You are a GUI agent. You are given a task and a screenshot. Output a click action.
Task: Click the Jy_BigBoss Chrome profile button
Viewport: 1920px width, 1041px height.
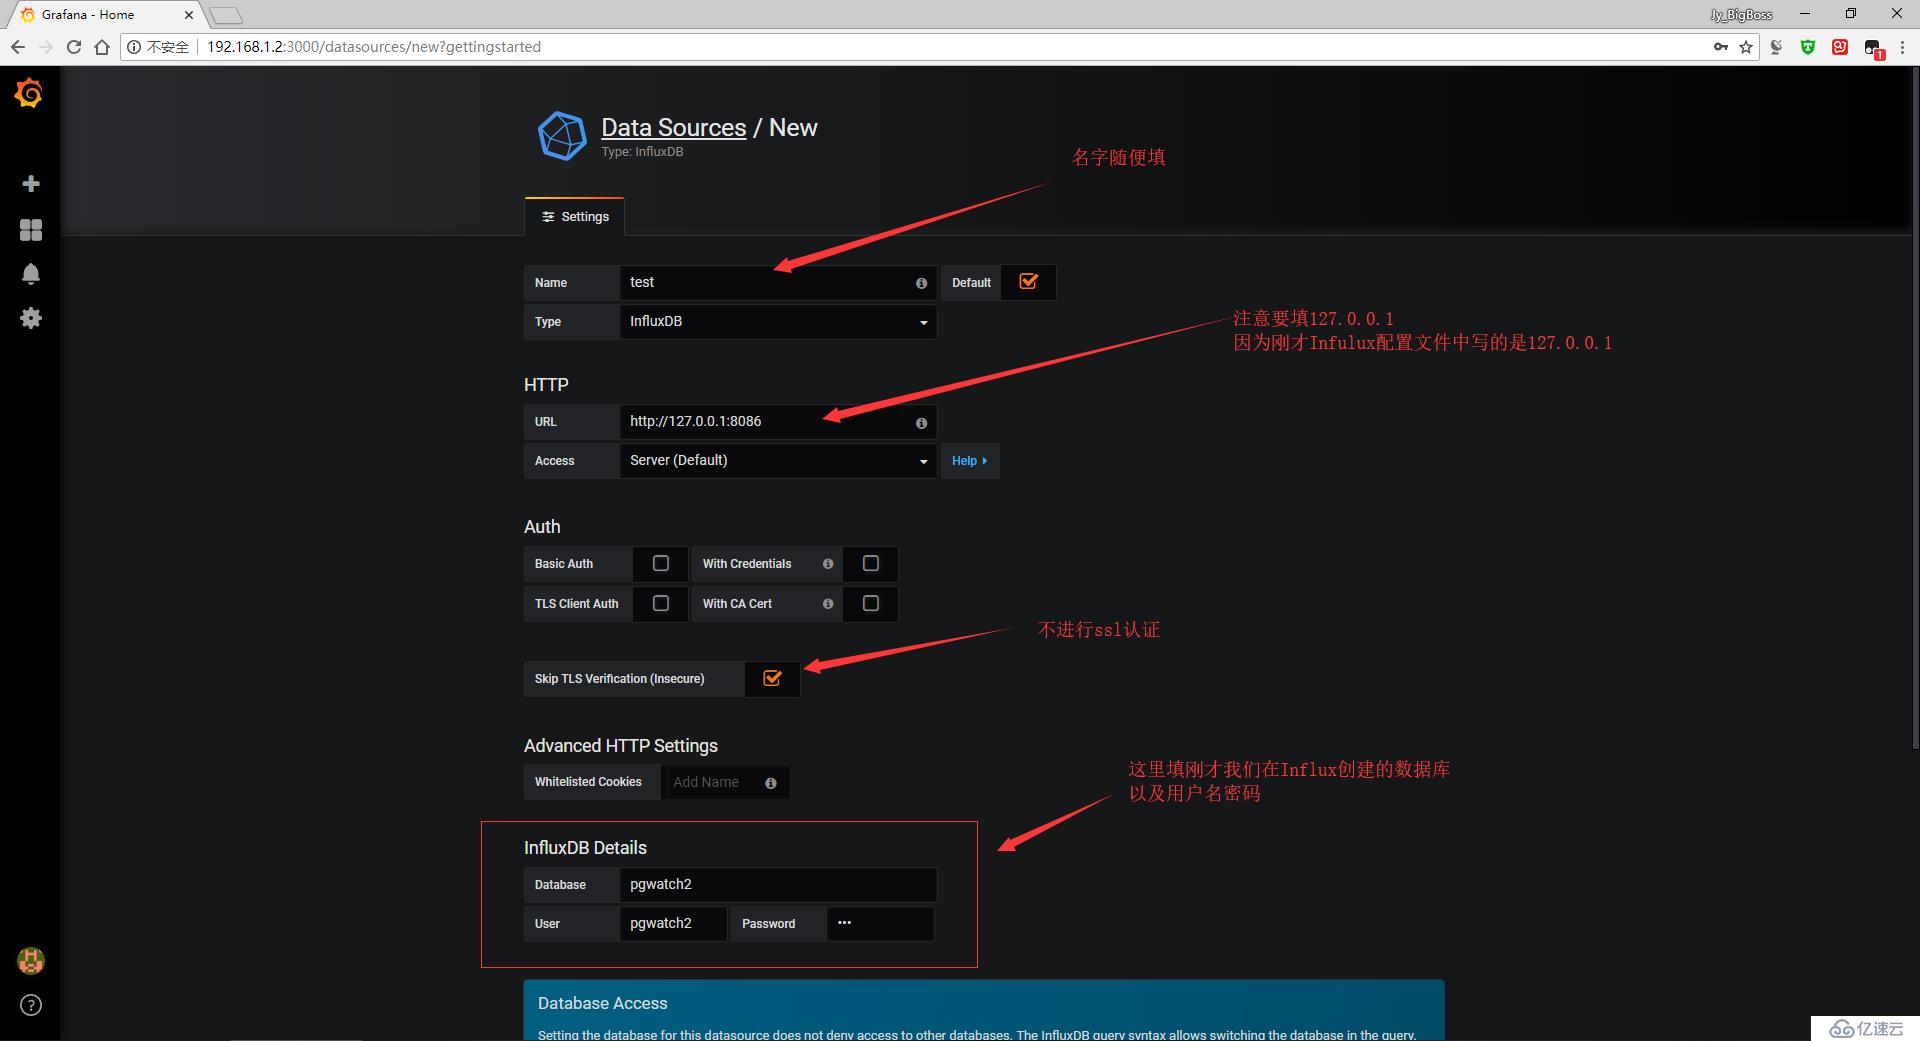[x=1741, y=14]
